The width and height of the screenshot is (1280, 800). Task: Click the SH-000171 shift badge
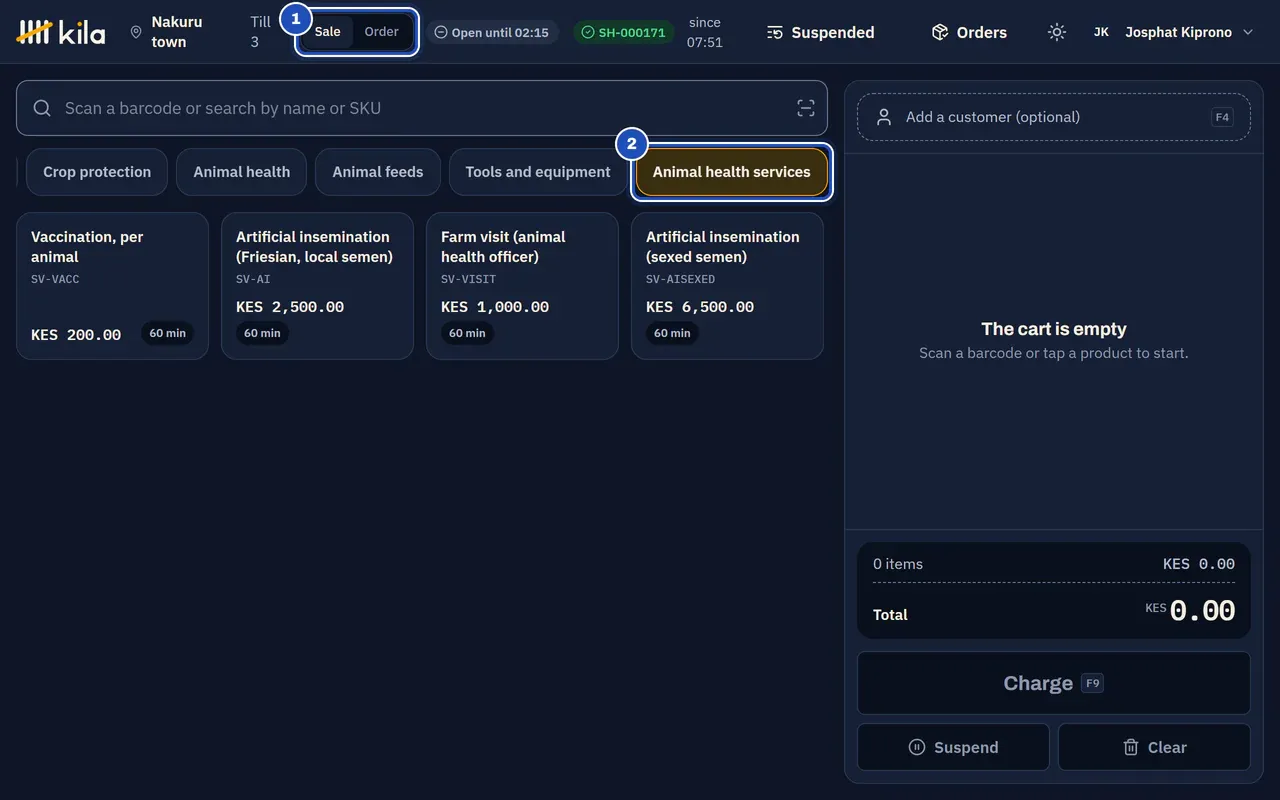624,32
